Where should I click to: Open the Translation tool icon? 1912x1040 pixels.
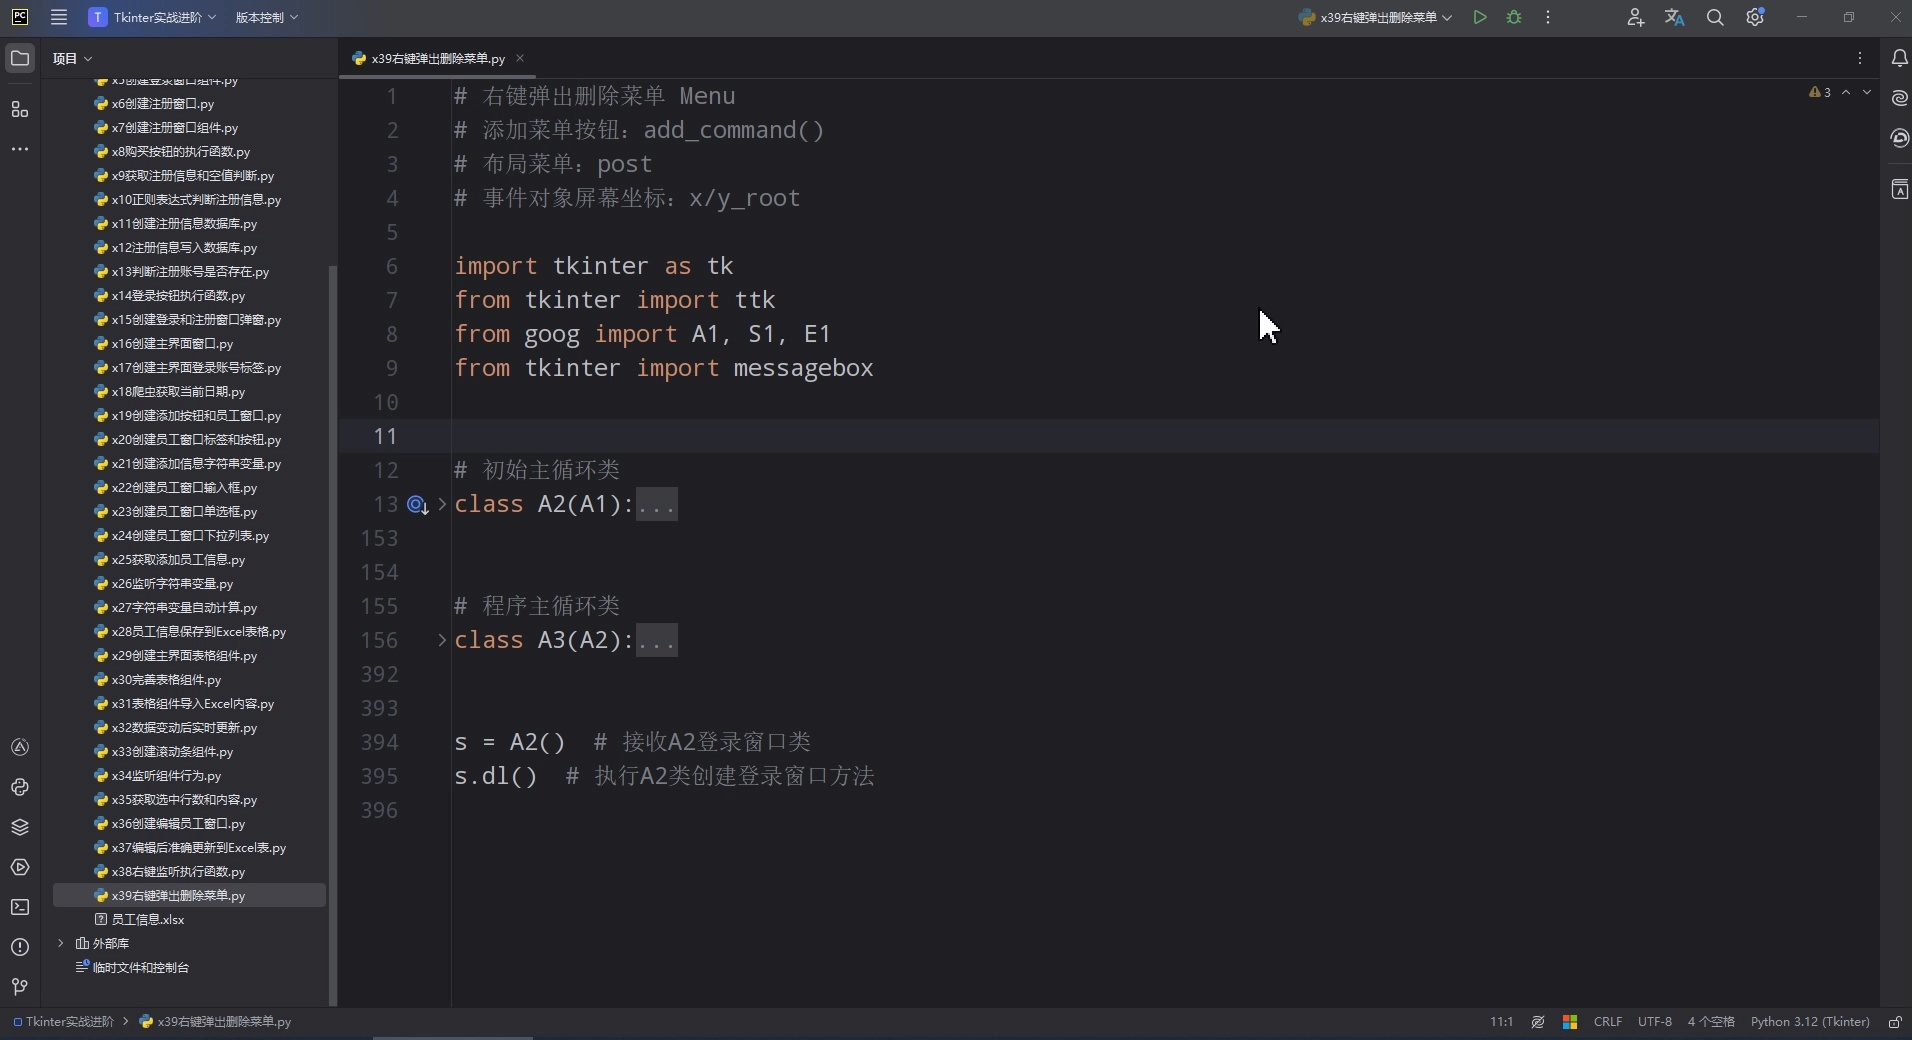tap(1674, 17)
